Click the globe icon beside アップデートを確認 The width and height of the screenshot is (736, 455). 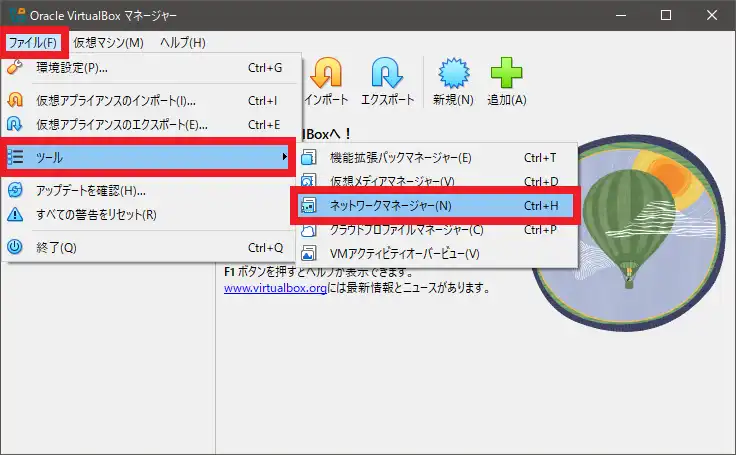15,190
